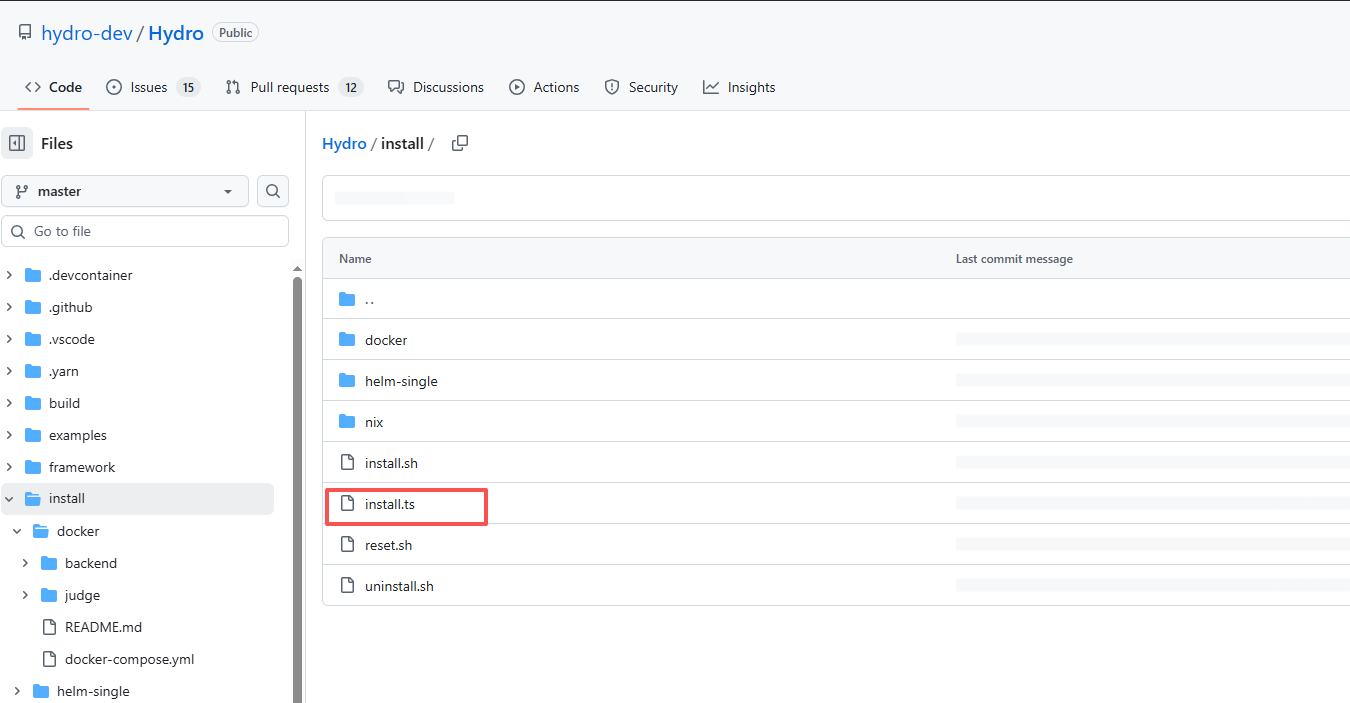Click the file tree vertical scrollbar
The width and height of the screenshot is (1350, 703).
297,480
